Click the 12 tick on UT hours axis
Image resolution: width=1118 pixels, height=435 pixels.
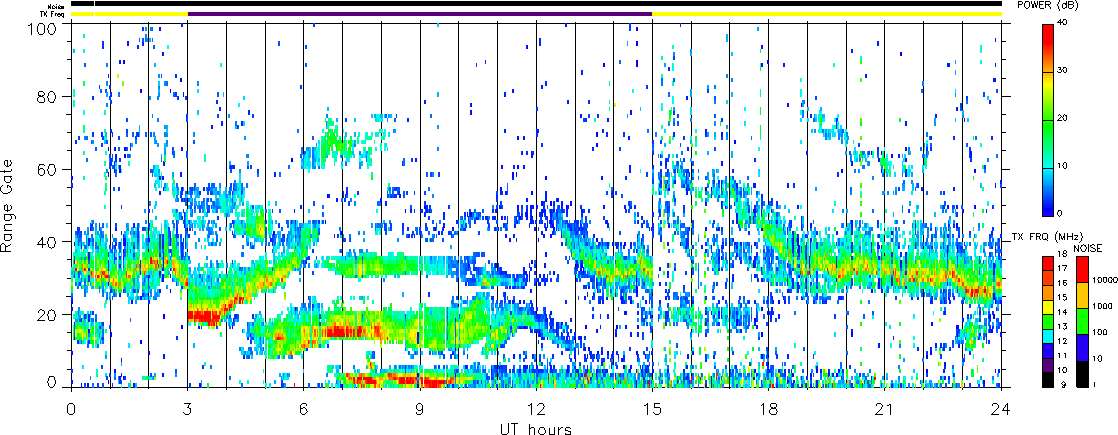536,409
